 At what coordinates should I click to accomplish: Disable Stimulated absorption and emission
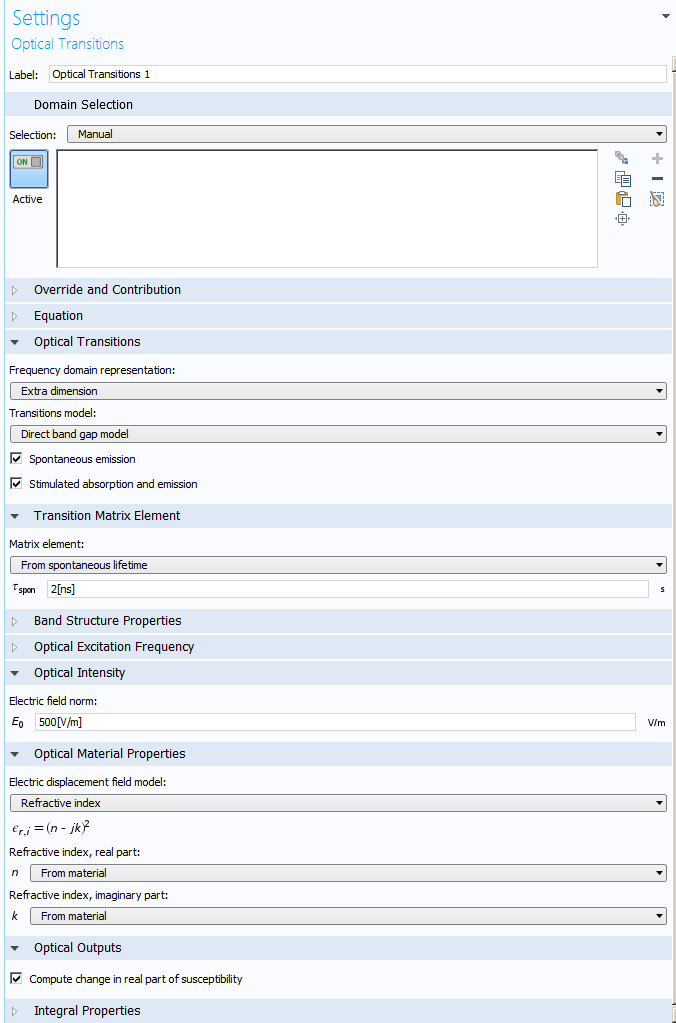click(16, 484)
